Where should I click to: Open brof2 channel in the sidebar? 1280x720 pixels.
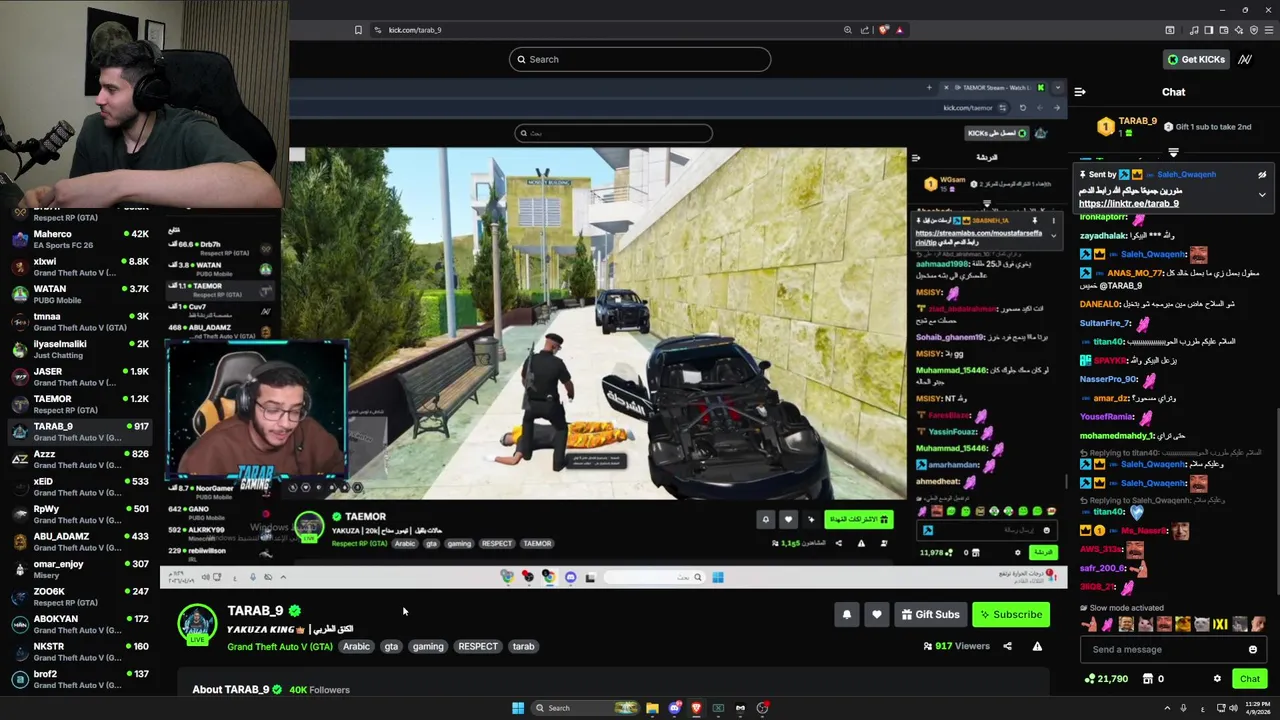pos(80,679)
